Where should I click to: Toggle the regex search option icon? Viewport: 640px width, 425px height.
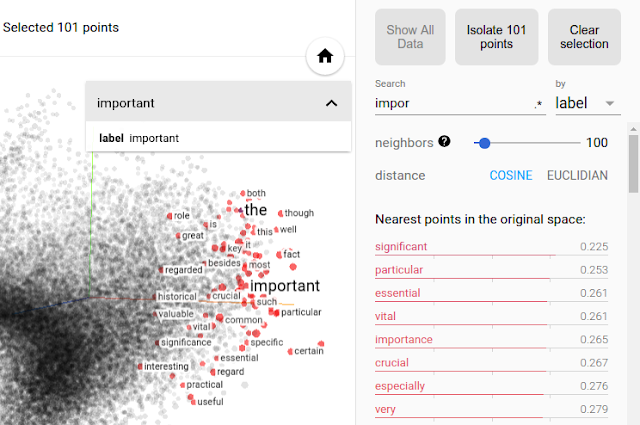[538, 104]
